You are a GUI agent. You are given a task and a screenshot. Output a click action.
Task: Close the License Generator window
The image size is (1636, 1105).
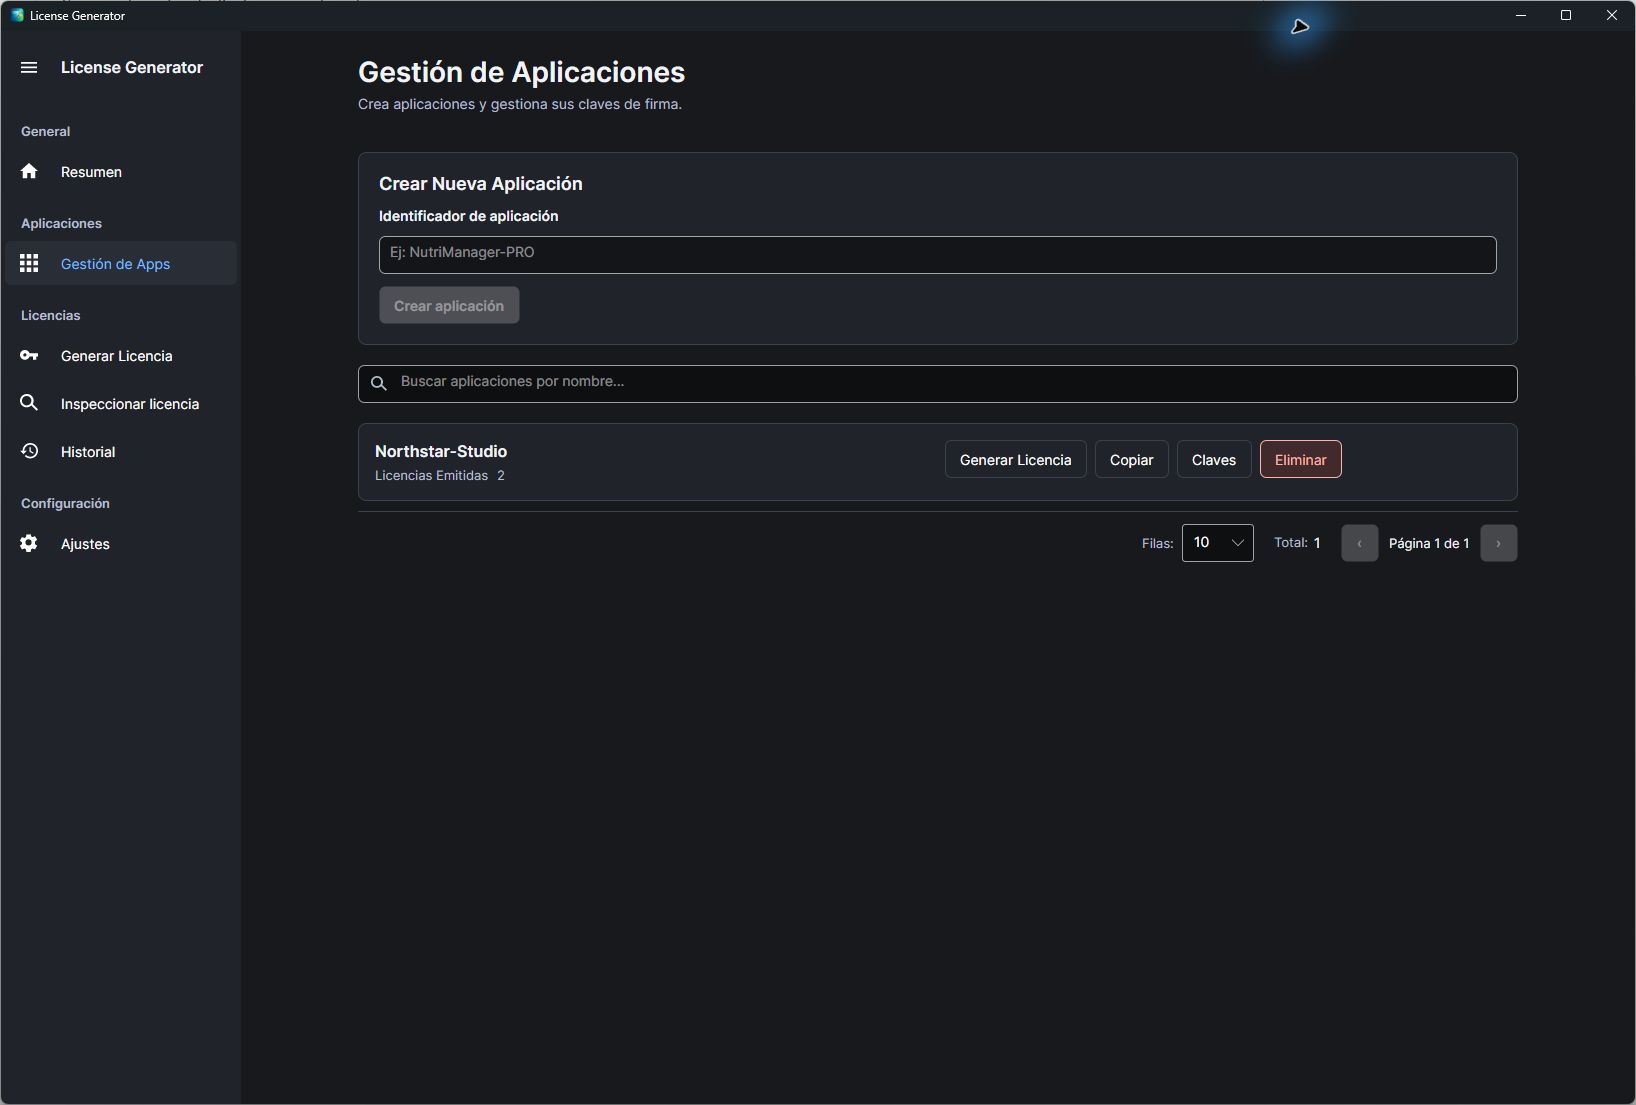click(1612, 15)
